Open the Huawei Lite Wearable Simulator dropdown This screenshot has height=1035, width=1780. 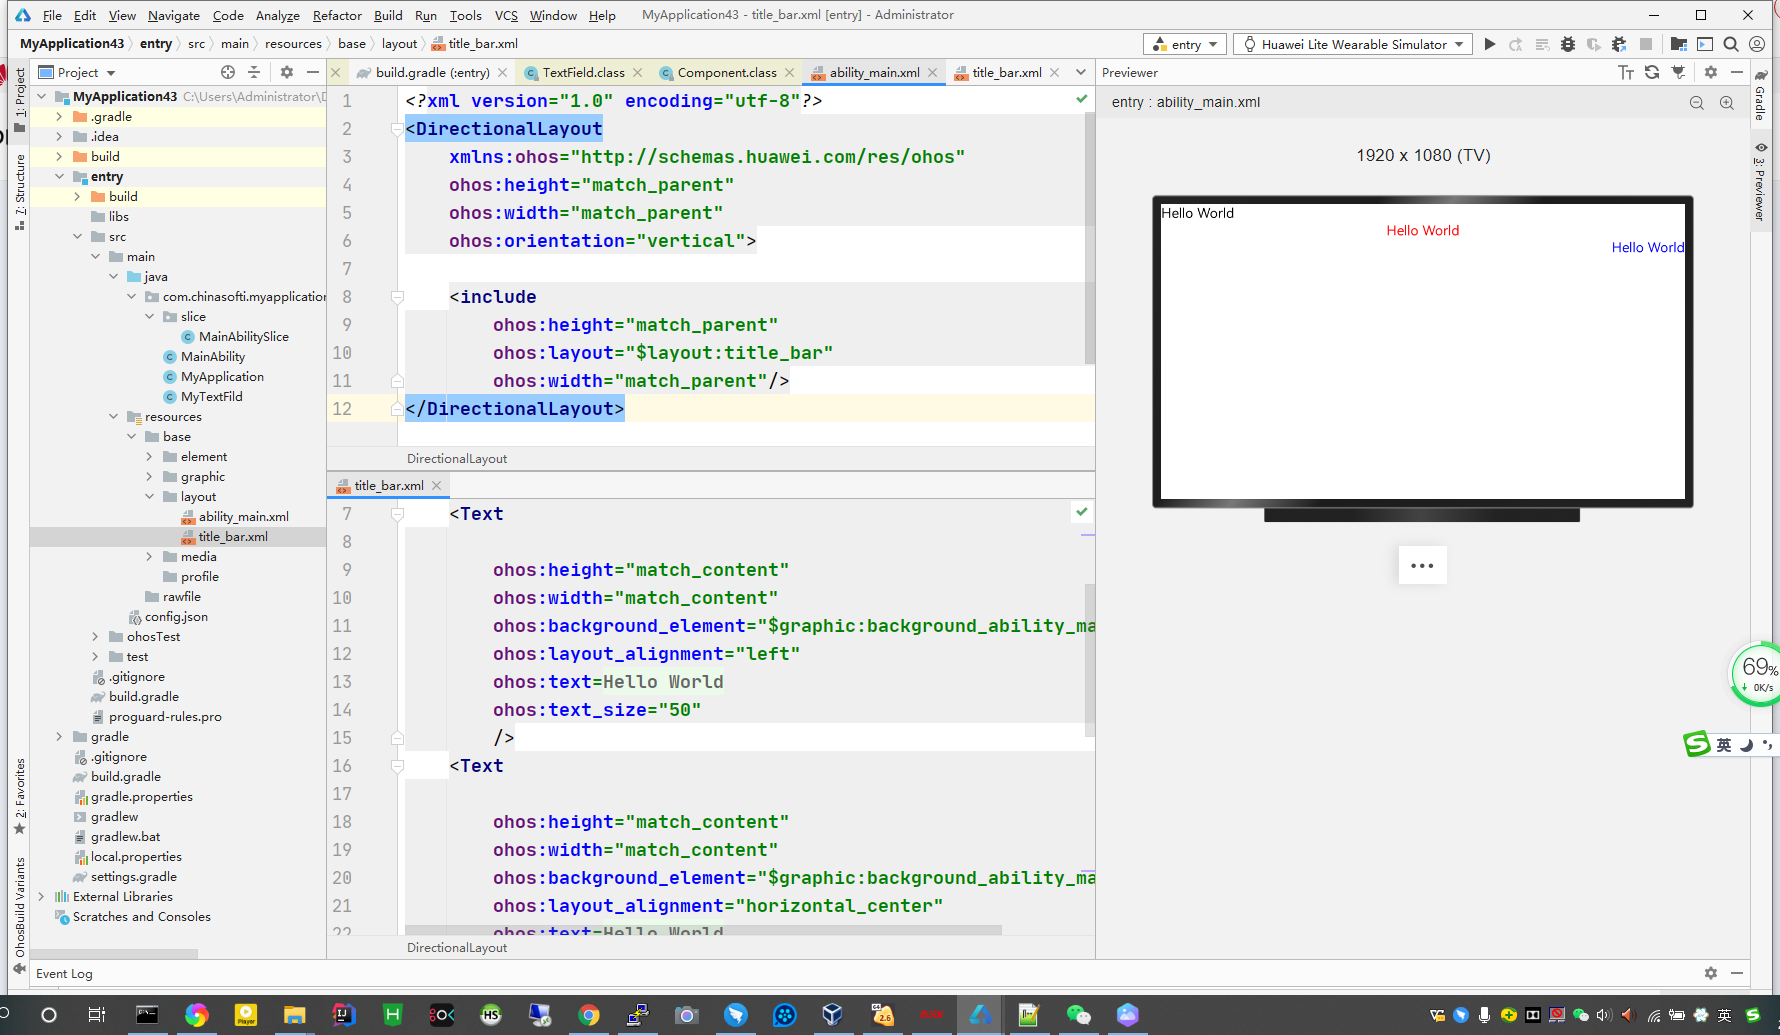(x=1354, y=44)
